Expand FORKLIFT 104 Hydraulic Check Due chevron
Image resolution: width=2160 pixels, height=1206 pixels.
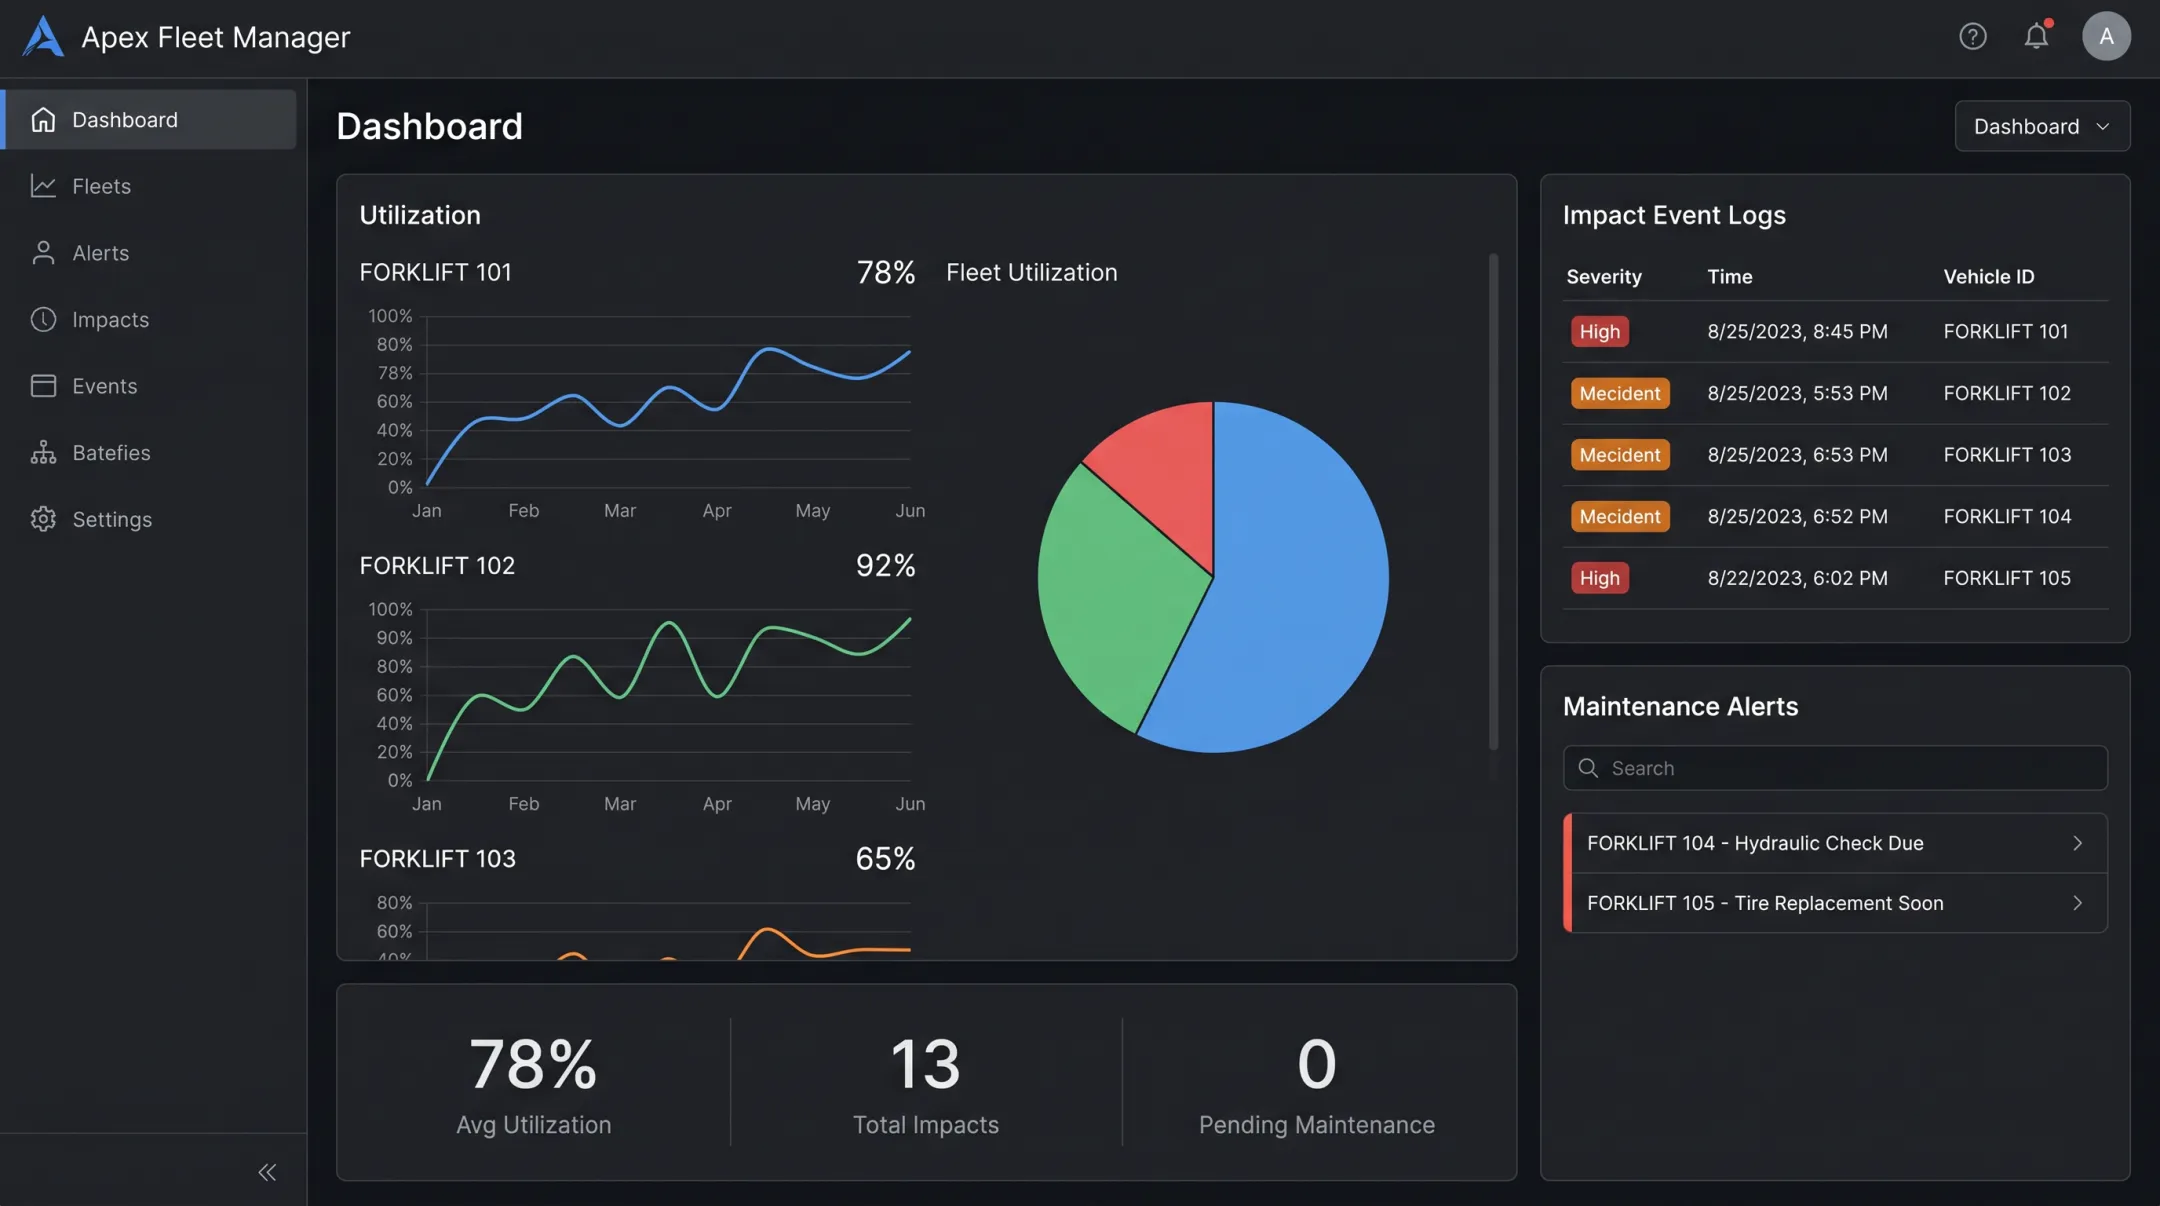click(x=2077, y=843)
